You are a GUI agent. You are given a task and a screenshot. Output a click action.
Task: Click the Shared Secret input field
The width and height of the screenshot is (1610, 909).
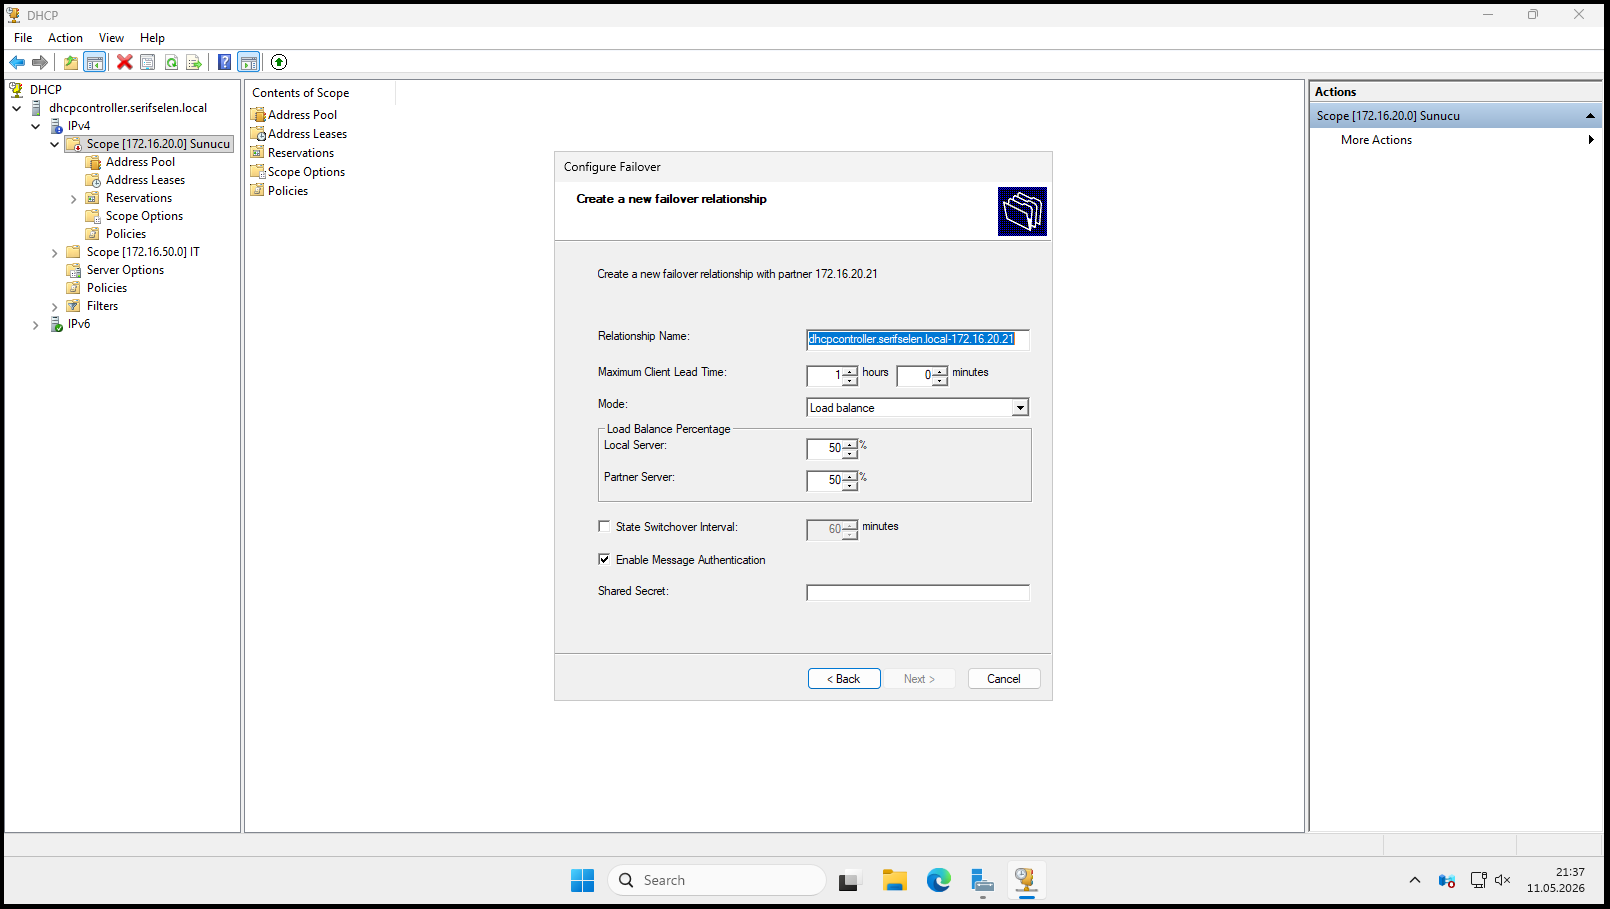coord(917,593)
